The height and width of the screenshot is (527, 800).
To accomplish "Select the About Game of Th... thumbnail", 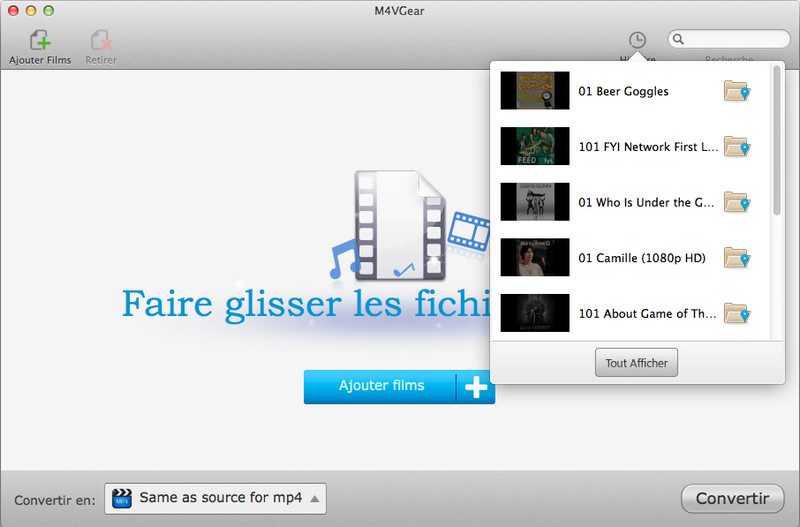I will pos(535,313).
